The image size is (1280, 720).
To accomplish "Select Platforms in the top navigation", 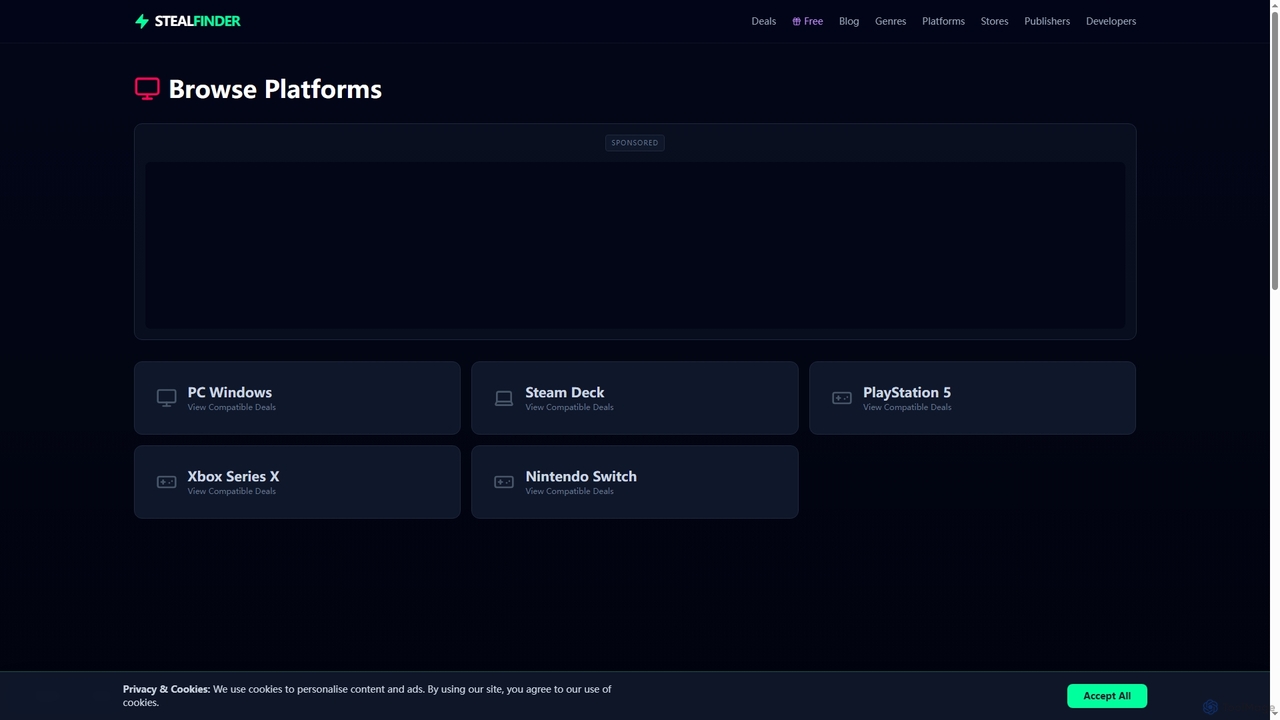I will point(943,21).
